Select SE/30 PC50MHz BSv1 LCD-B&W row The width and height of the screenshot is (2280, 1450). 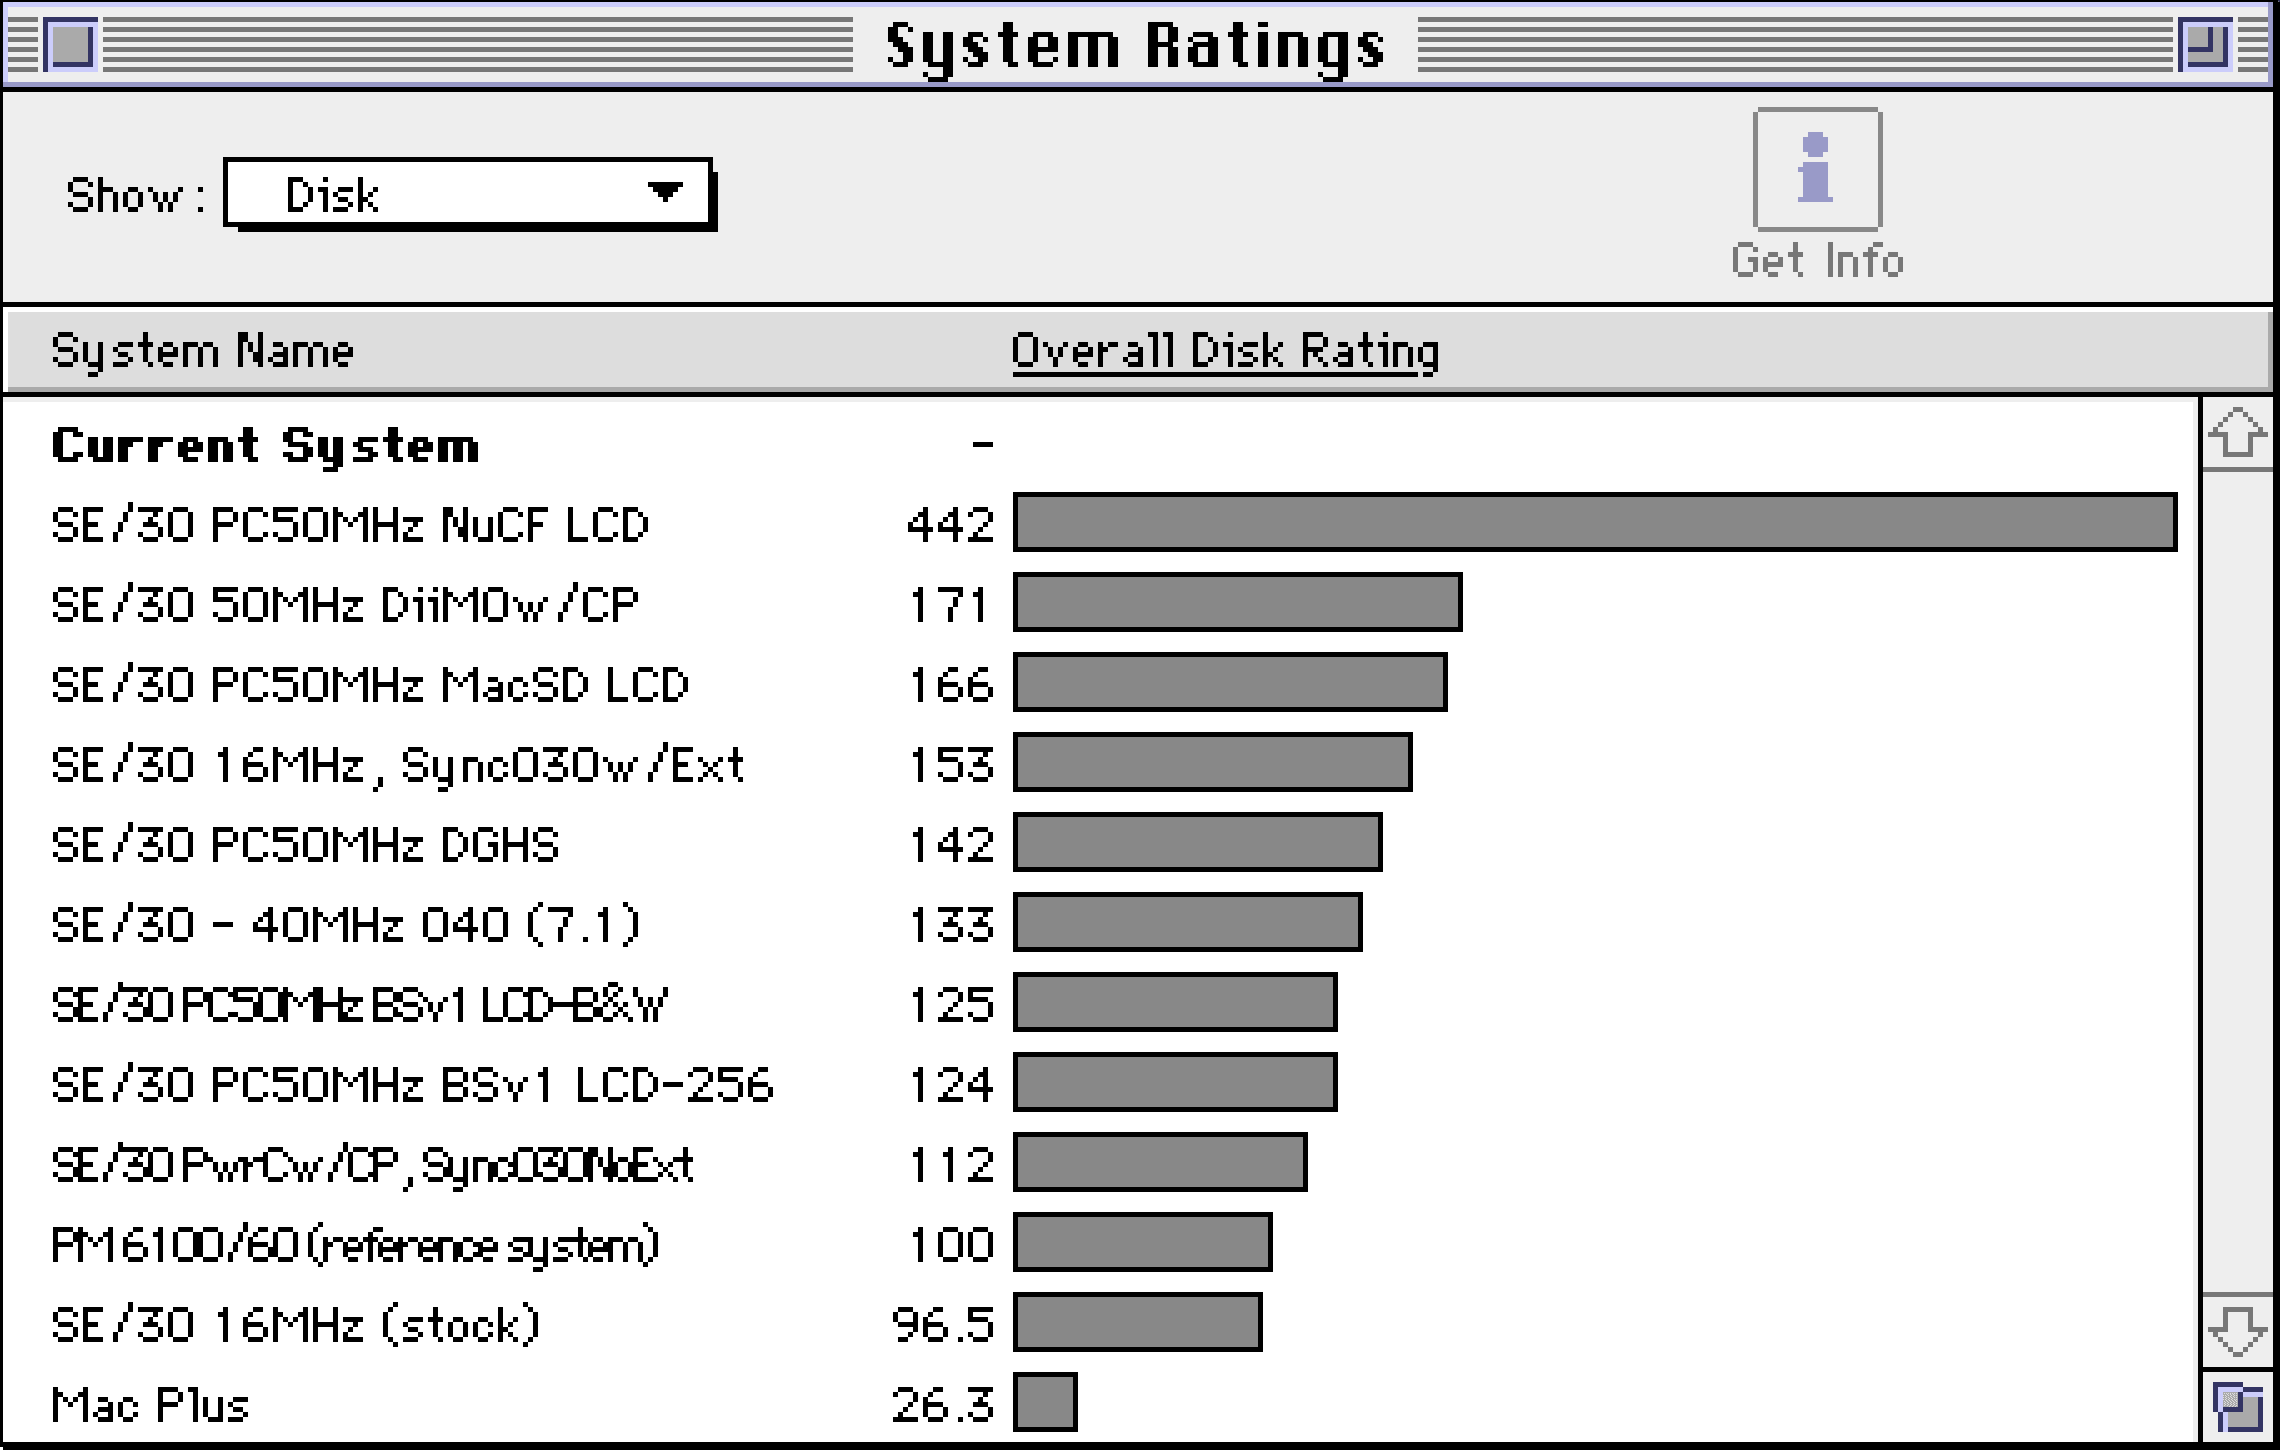[1100, 1003]
